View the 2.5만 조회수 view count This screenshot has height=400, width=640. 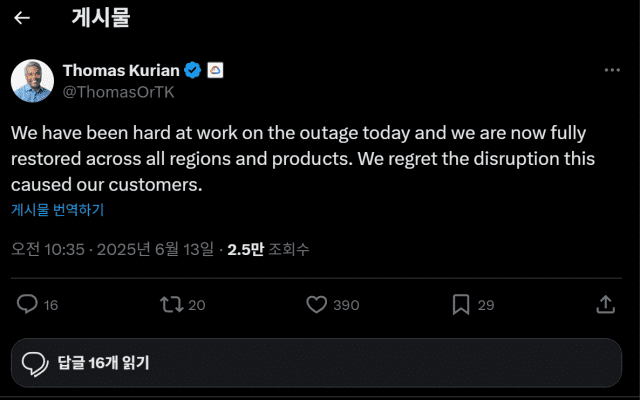pos(268,249)
